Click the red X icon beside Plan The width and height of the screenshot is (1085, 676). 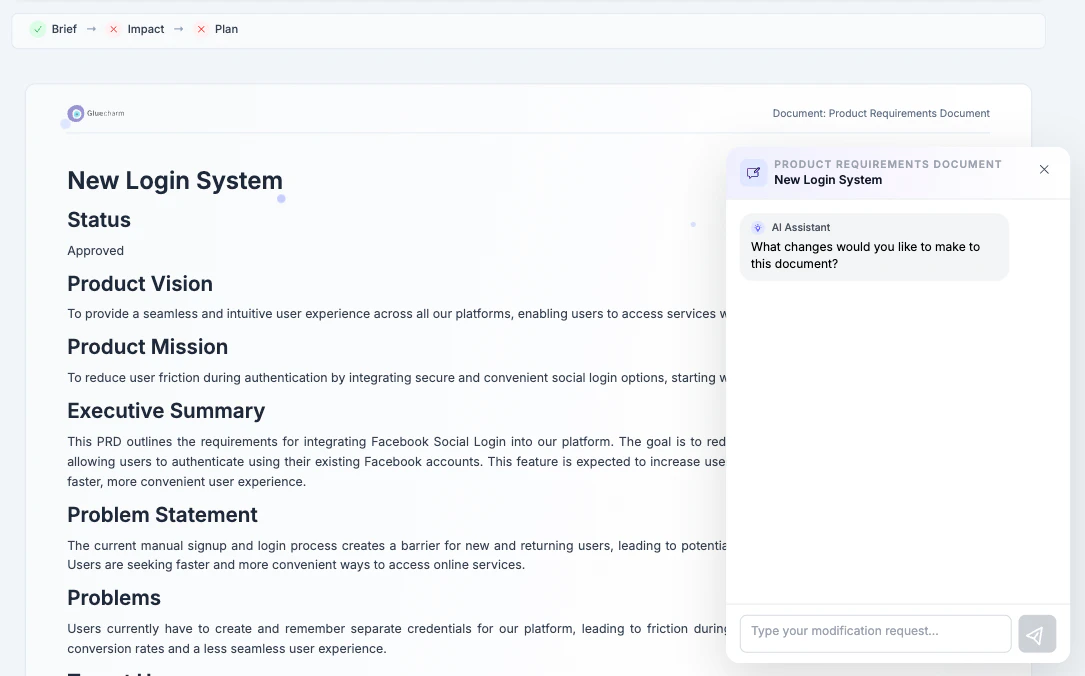pos(201,29)
